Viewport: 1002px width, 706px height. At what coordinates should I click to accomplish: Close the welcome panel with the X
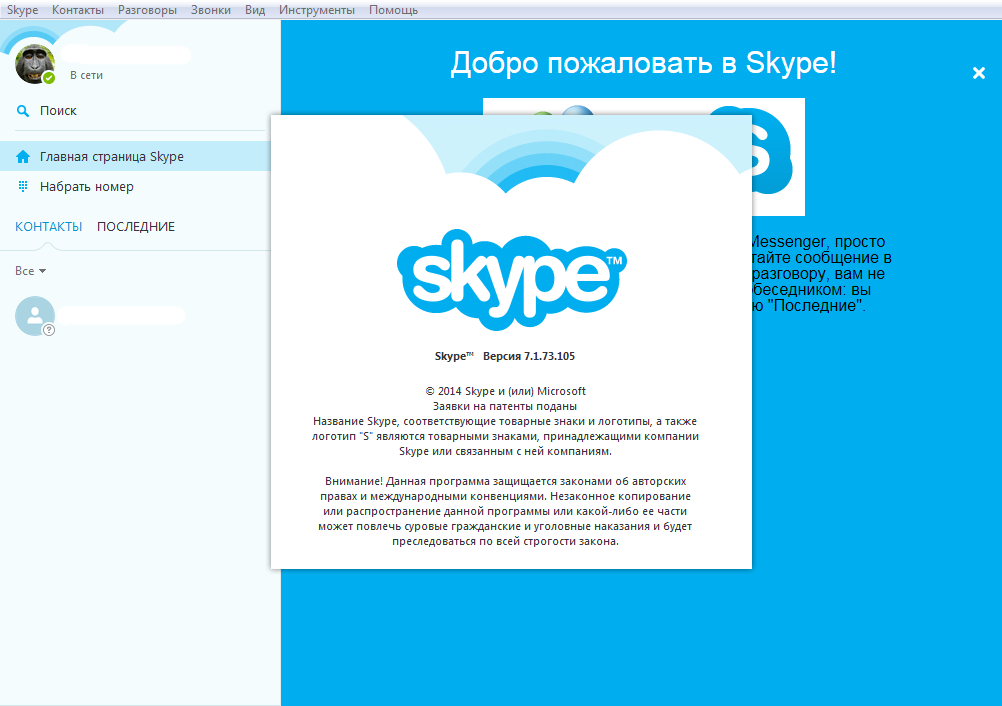pos(978,73)
